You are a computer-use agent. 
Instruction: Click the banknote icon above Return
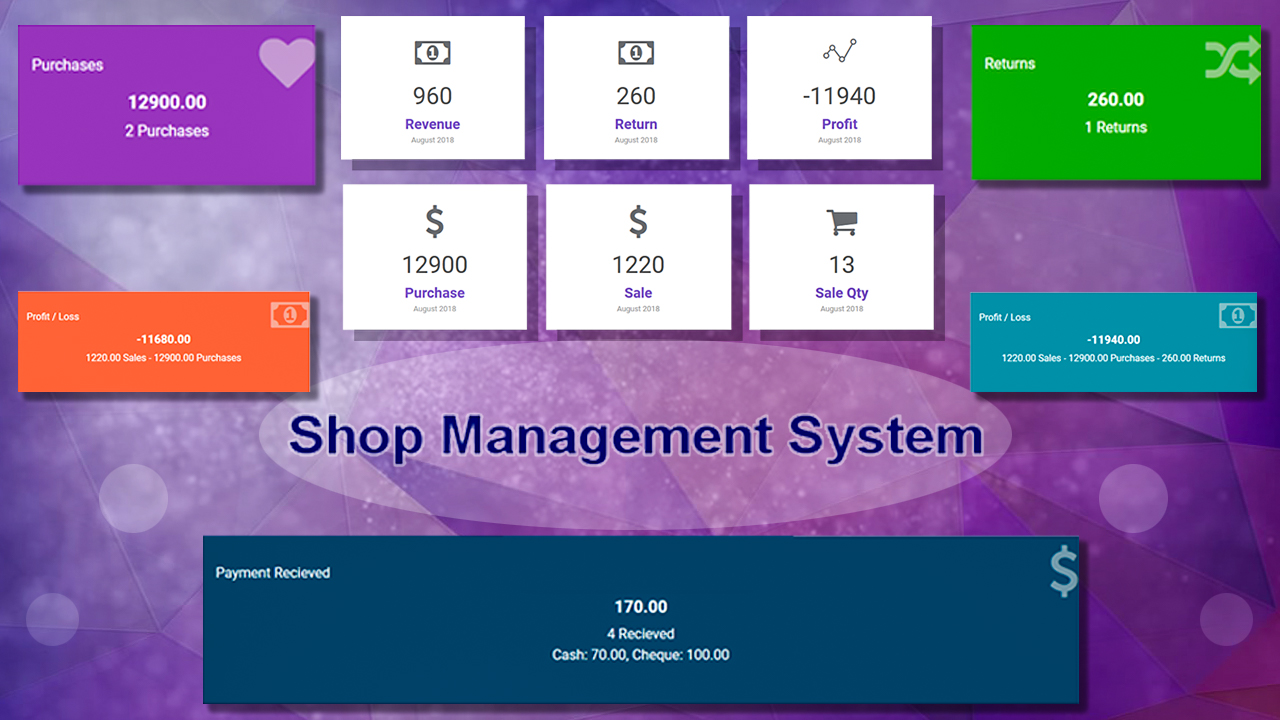click(x=636, y=52)
